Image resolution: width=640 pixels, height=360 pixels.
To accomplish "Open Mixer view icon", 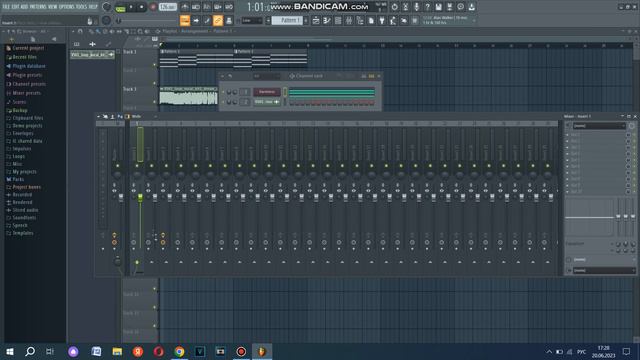I will point(349,20).
